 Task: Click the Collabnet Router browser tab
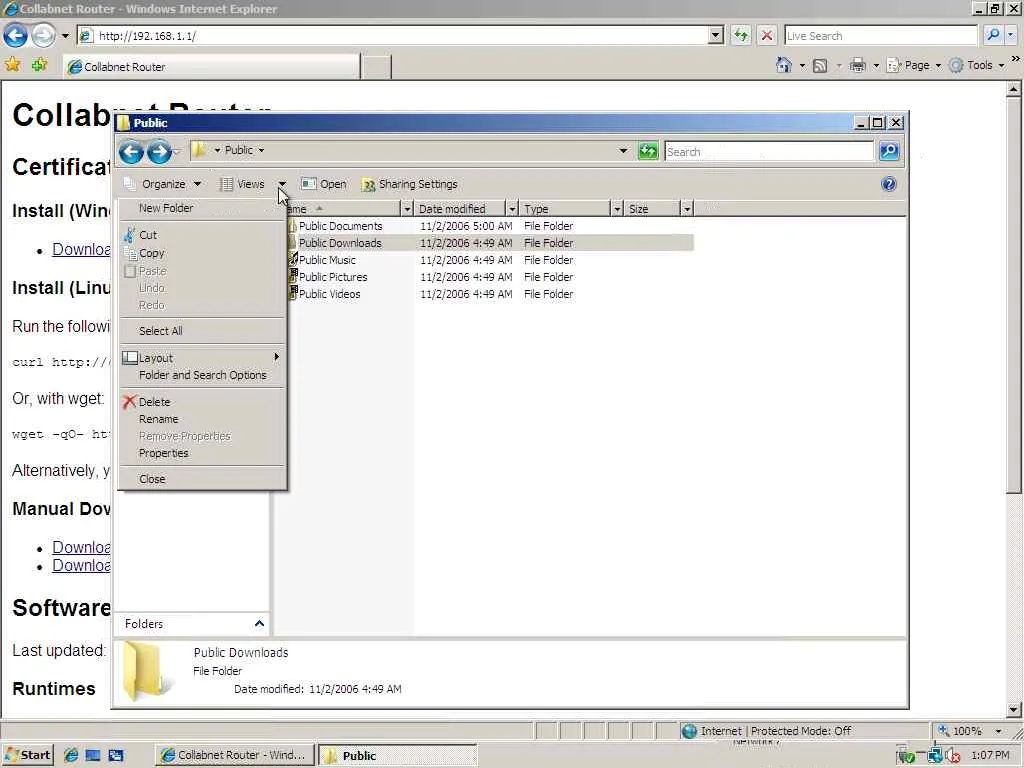pos(212,67)
